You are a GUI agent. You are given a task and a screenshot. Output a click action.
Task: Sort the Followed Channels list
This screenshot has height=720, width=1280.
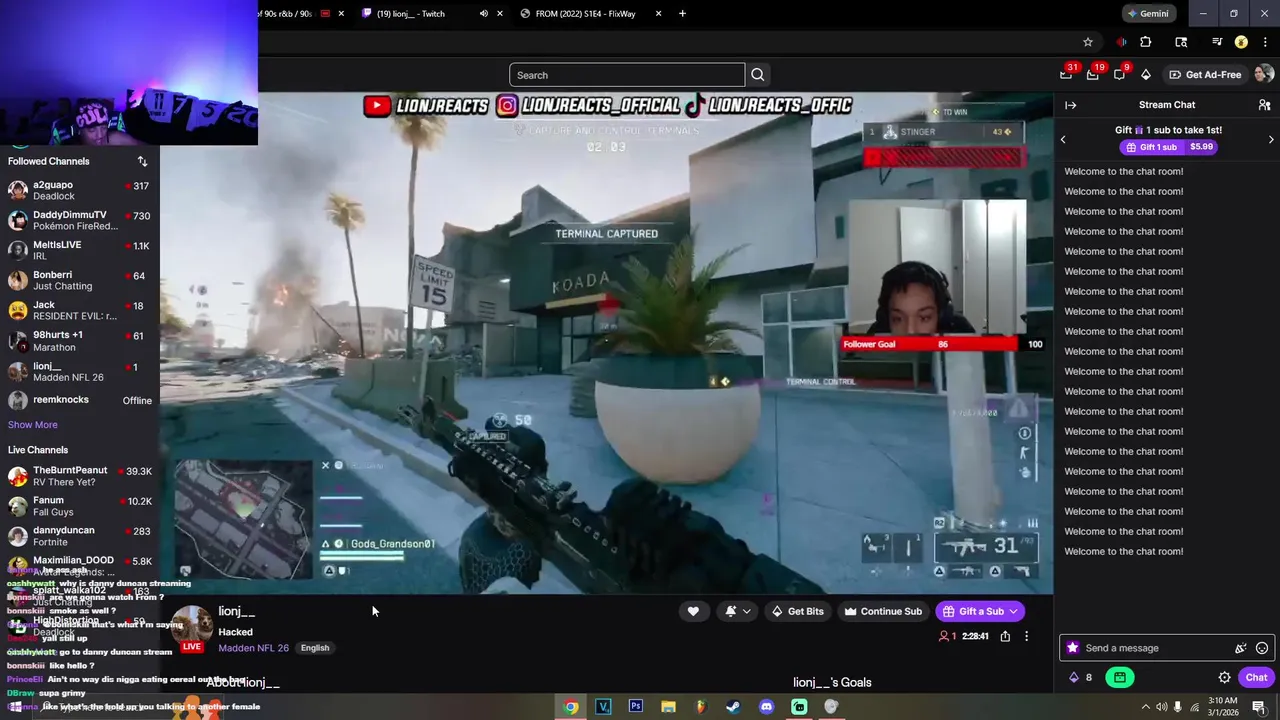(x=142, y=161)
